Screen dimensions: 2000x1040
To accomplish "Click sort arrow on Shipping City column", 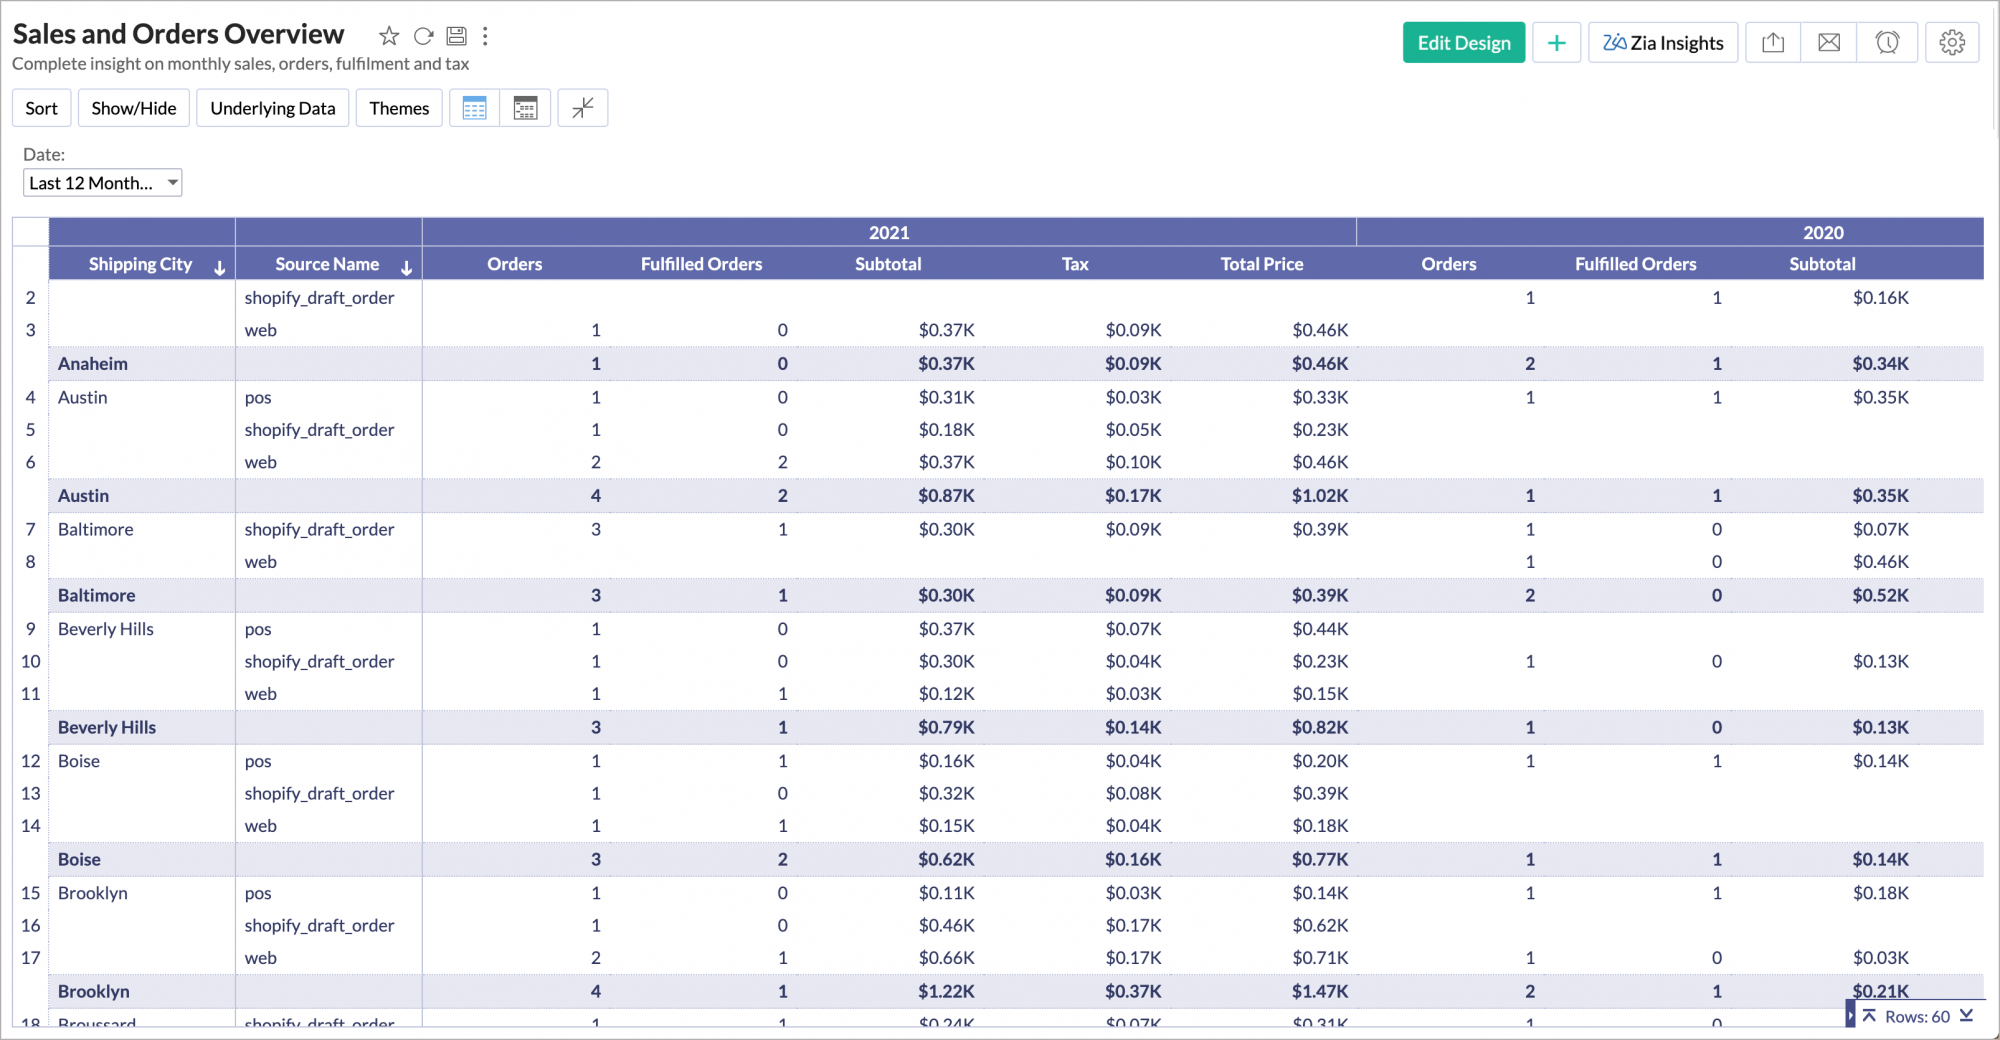I will pos(219,267).
